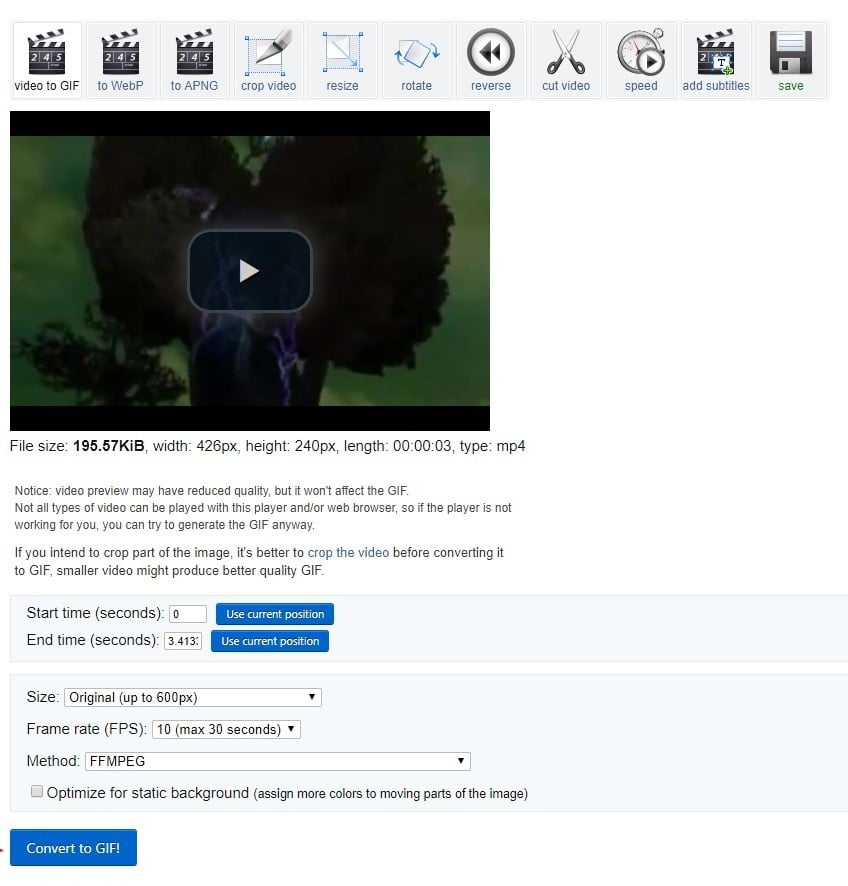
Task: Click Use current position for start time
Action: pyautogui.click(x=275, y=614)
